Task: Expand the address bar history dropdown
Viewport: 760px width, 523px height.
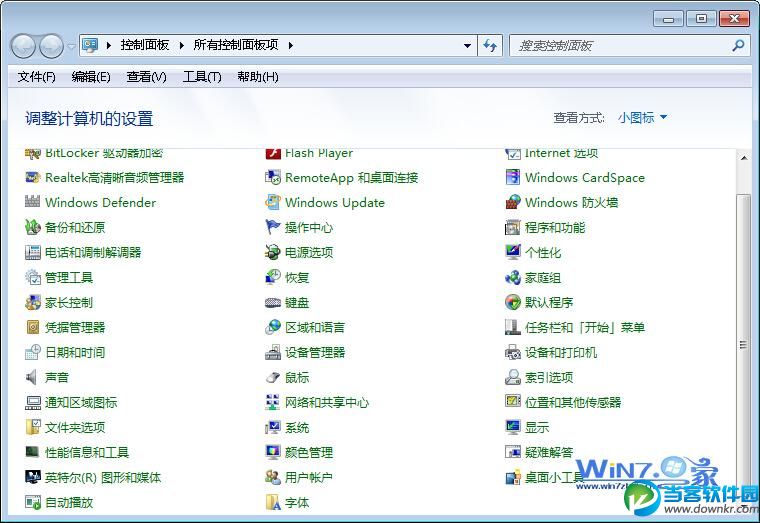Action: [467, 46]
